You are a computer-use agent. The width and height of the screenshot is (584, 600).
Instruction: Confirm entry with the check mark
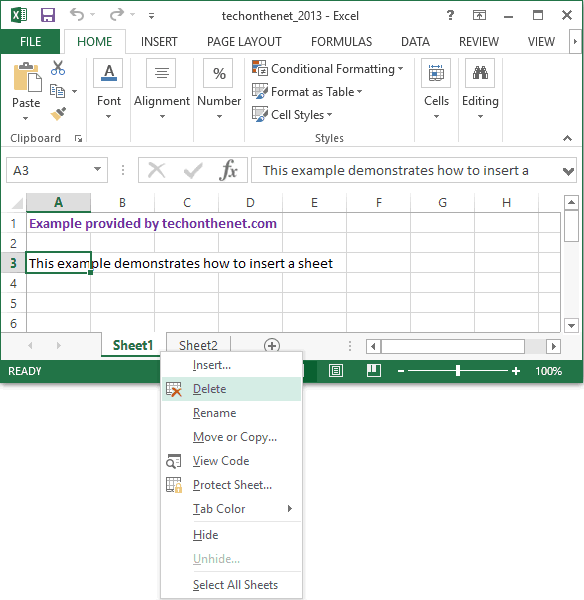coord(193,171)
